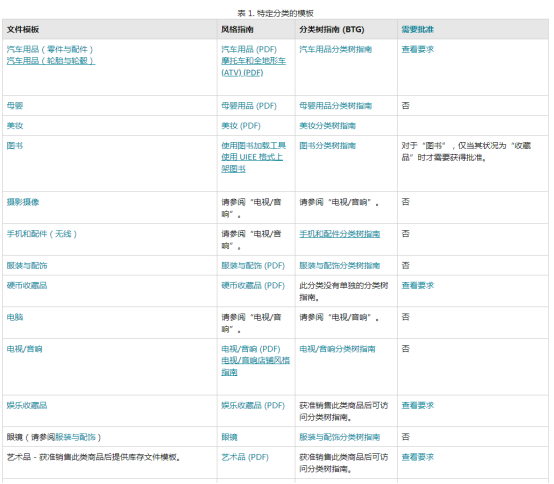The image size is (554, 484).
Task: Click 请参阅"电视/音响" style guide text in 摄影摄像 row
Action: [x=251, y=208]
